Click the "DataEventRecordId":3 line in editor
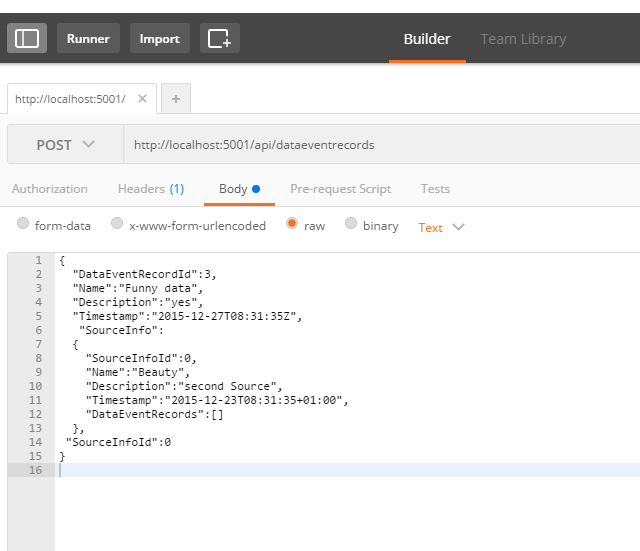The width and height of the screenshot is (640, 551). (x=144, y=274)
